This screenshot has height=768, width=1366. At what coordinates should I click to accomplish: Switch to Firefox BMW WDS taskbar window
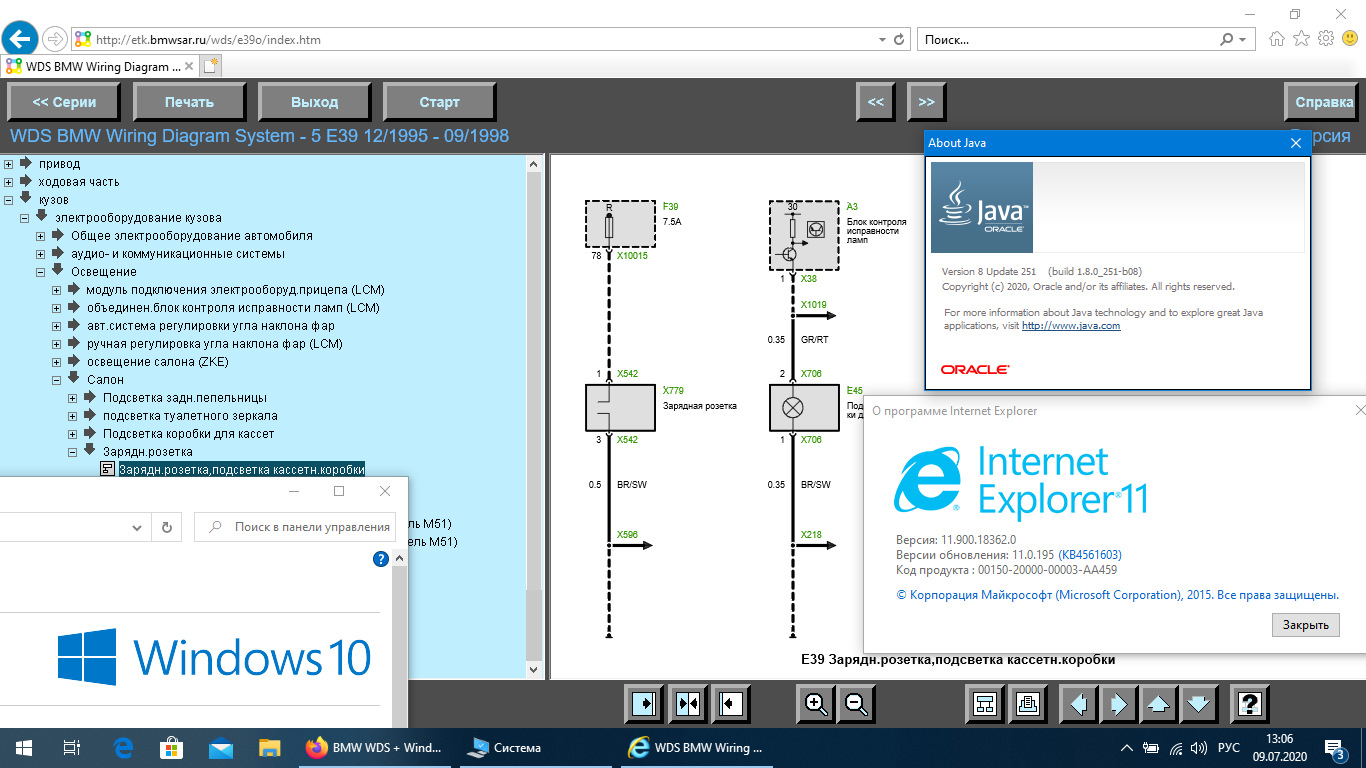point(377,747)
